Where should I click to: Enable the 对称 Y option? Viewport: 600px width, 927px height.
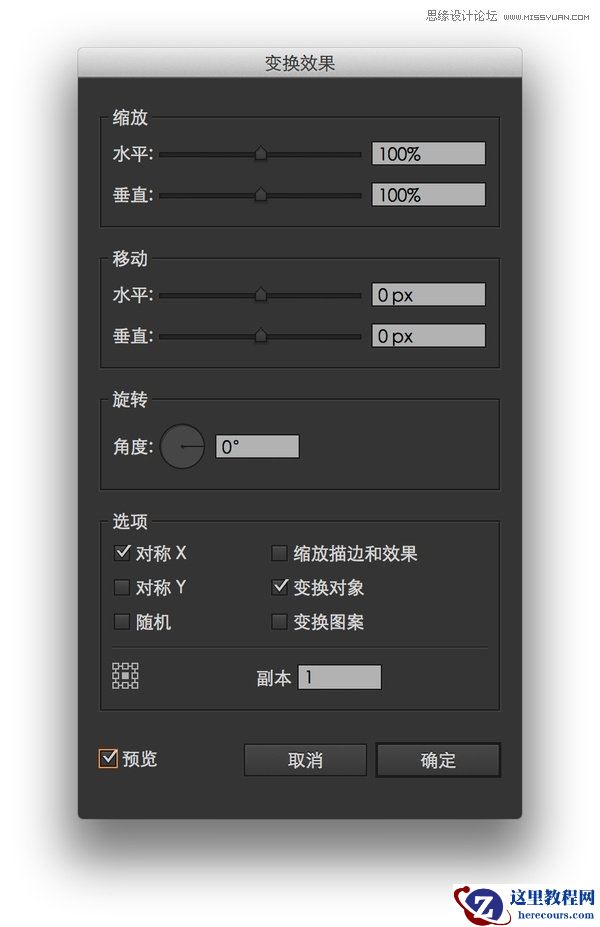click(x=122, y=587)
